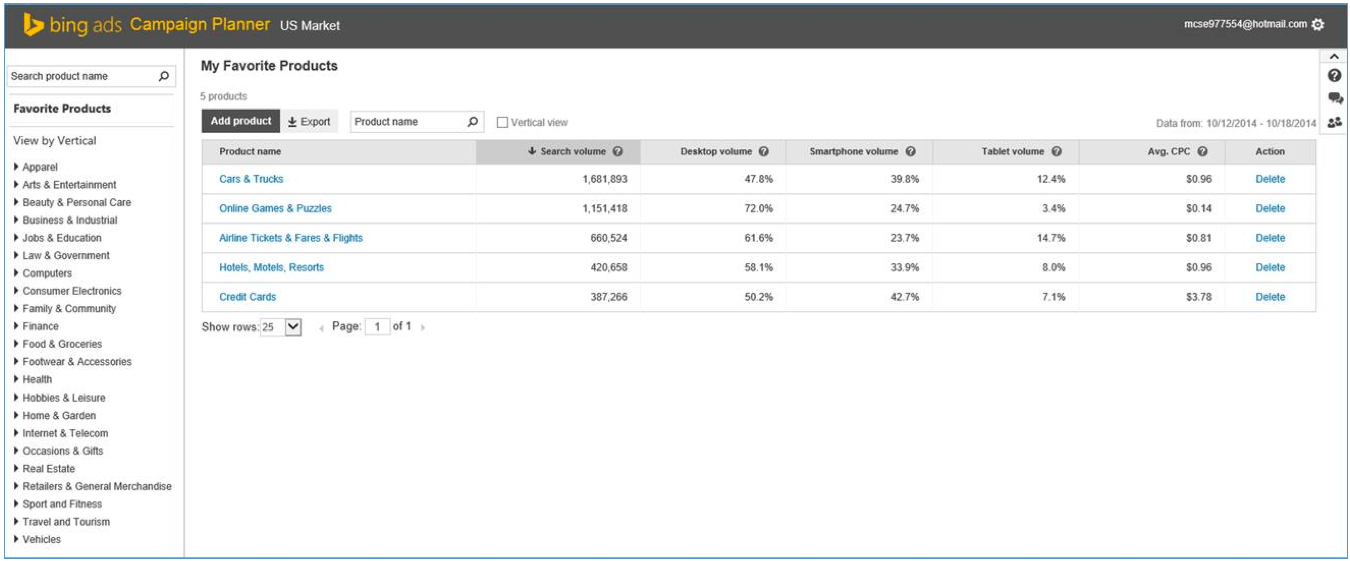Enable the Vertical view checkbox
This screenshot has height=561, width=1350.
[x=502, y=122]
